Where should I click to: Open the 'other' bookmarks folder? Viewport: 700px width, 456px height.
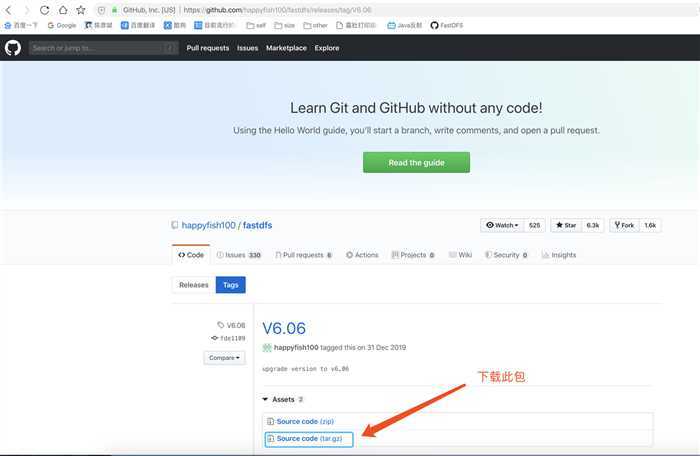[x=316, y=25]
